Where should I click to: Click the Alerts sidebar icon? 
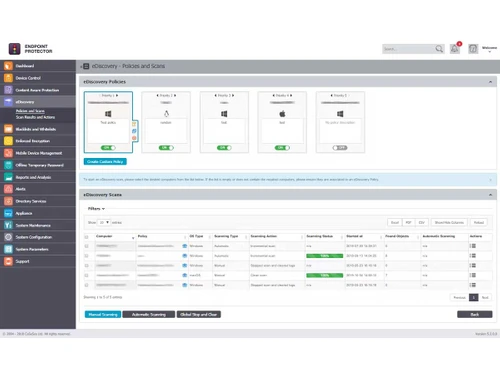[8, 189]
